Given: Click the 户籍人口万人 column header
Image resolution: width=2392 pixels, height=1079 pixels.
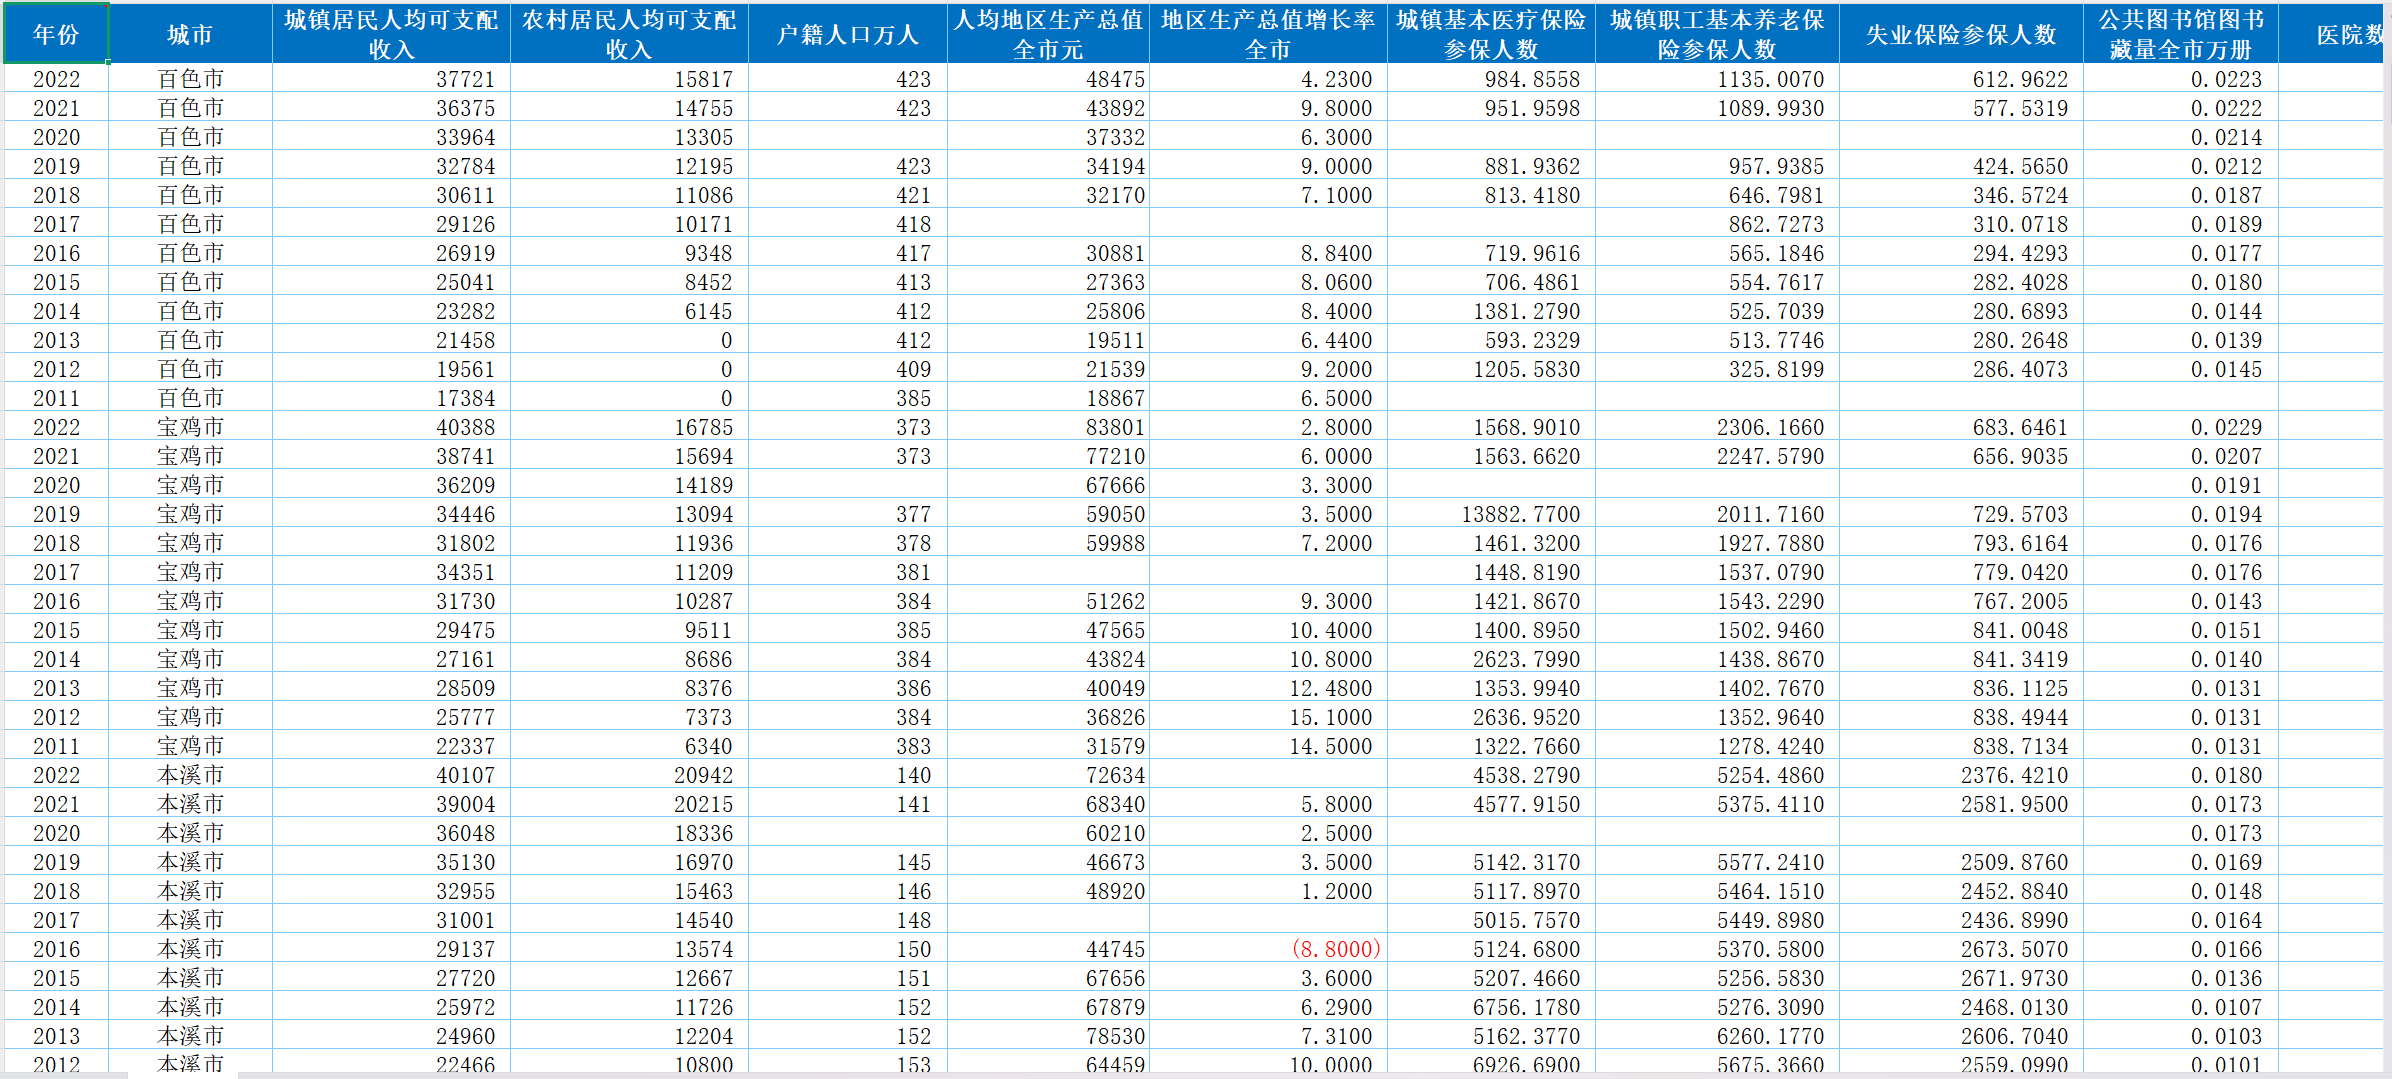Looking at the screenshot, I should tap(847, 34).
